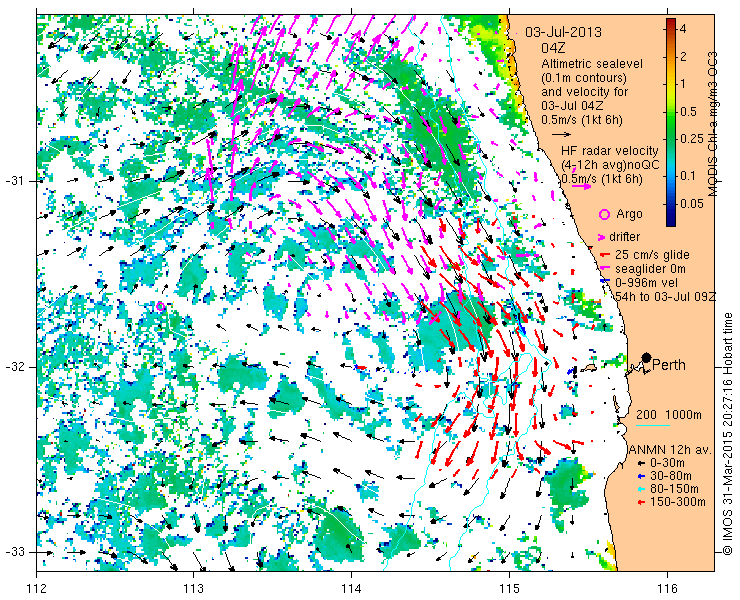Click the colorbar value 0.25 label

coord(691,139)
